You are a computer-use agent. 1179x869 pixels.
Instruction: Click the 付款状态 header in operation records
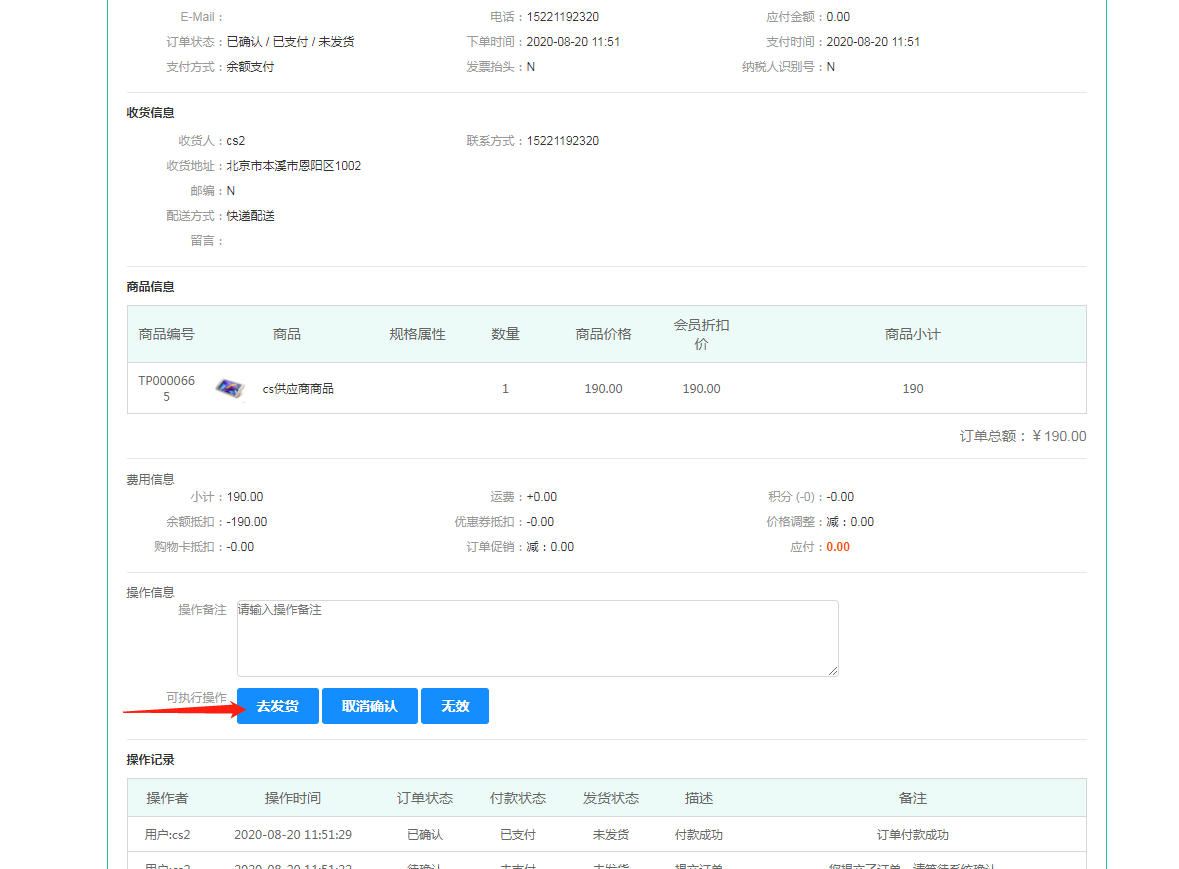click(517, 798)
